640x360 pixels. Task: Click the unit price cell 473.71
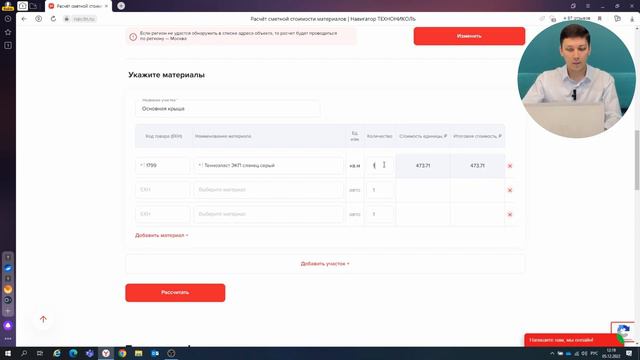pos(423,166)
